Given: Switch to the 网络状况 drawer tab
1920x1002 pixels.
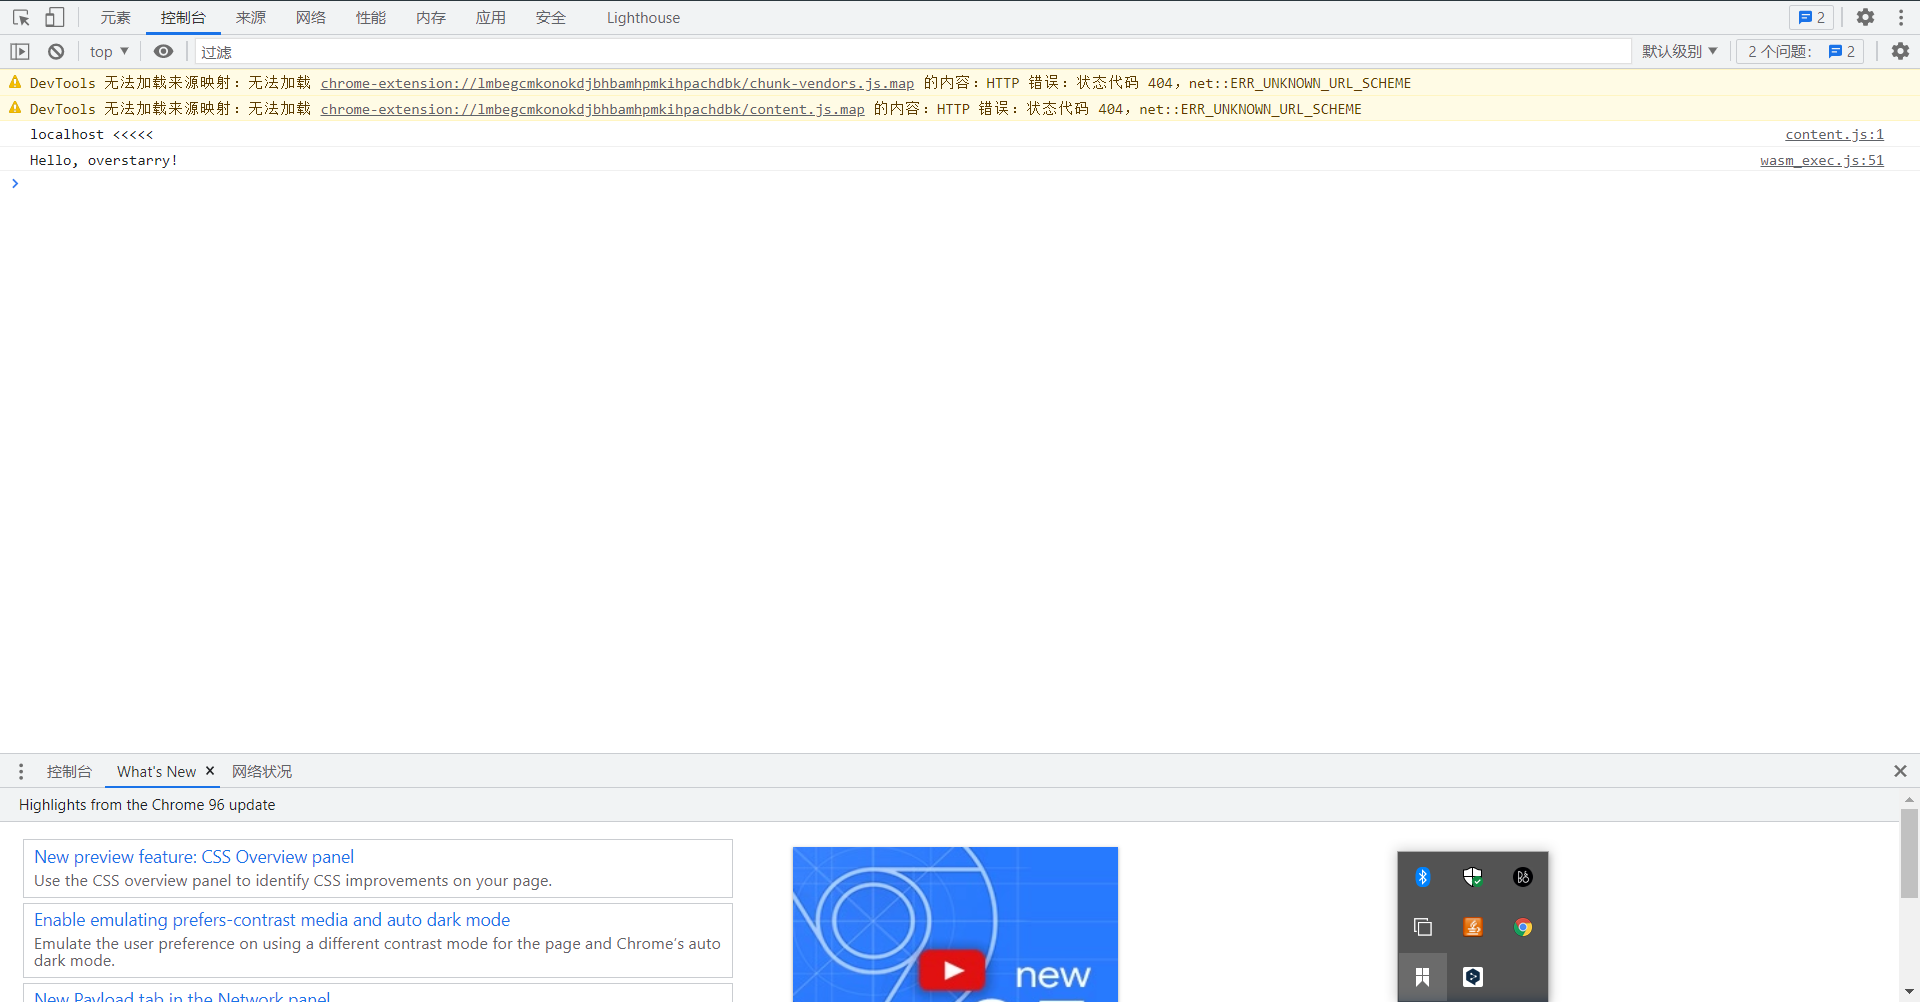Looking at the screenshot, I should click(261, 771).
